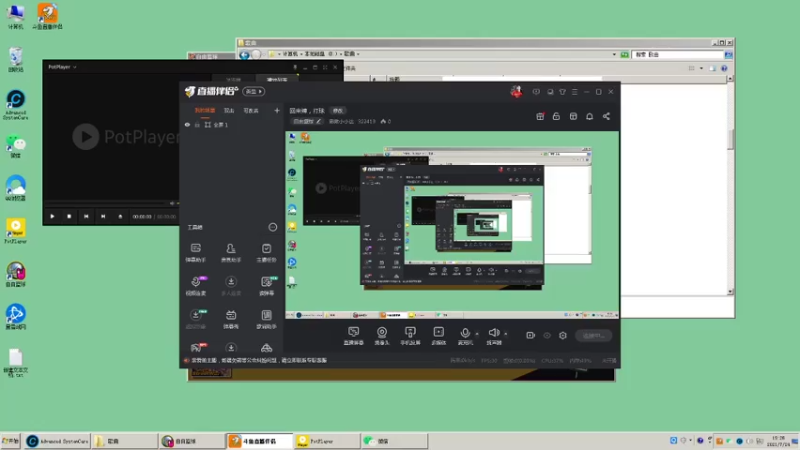Play video in PotPlayer
This screenshot has height=450, width=800.
52,216
